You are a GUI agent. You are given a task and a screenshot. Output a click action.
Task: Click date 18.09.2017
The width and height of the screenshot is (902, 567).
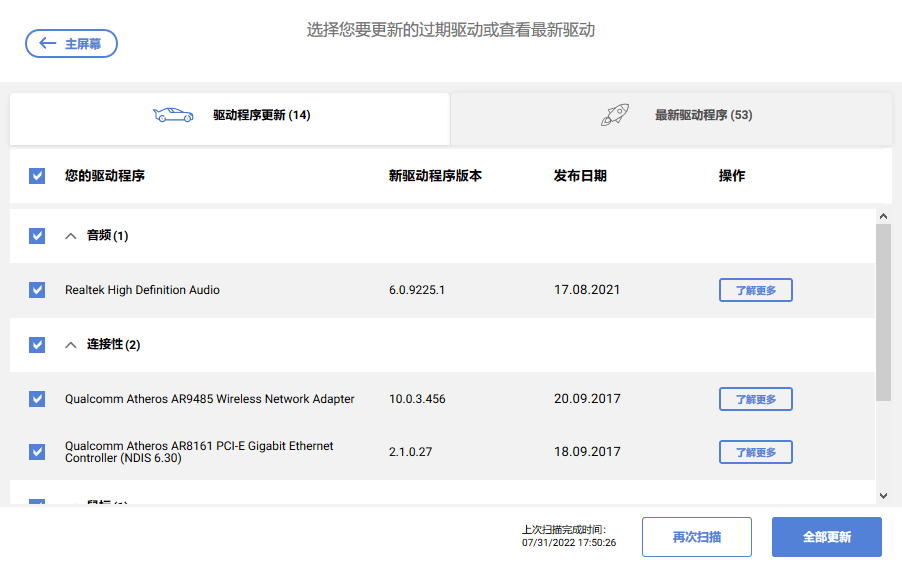pos(587,452)
